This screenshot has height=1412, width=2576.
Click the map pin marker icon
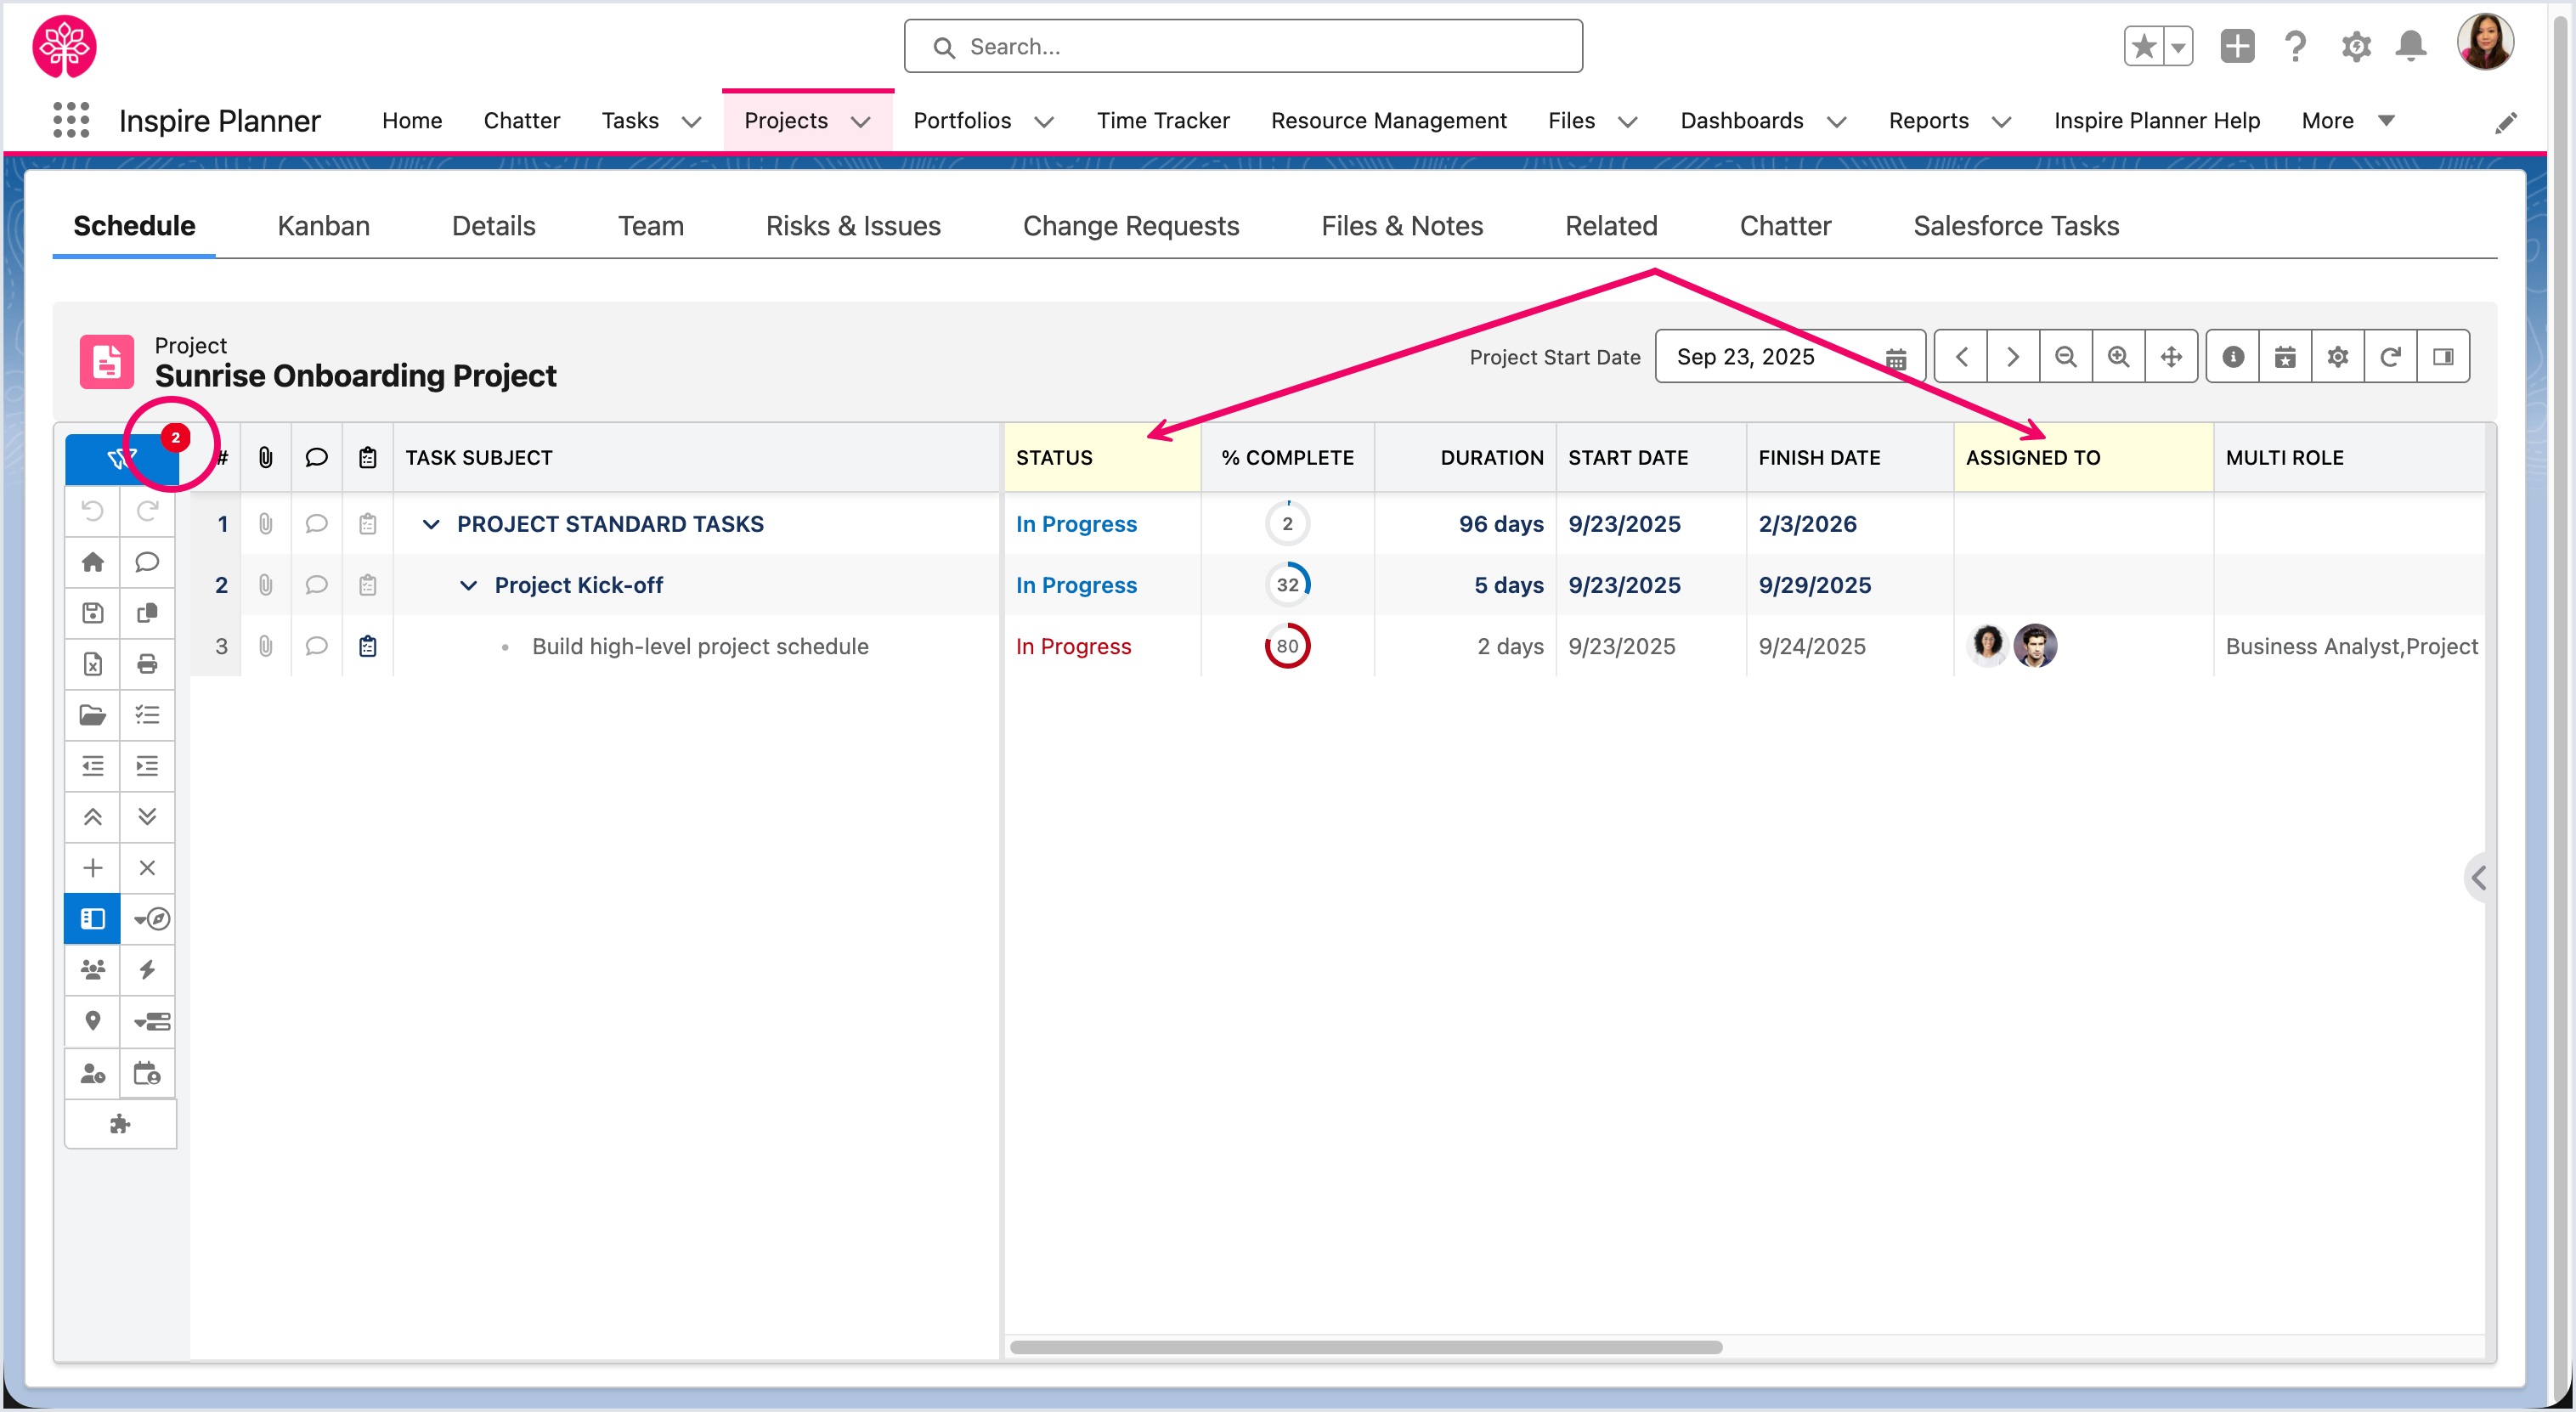click(x=93, y=1021)
